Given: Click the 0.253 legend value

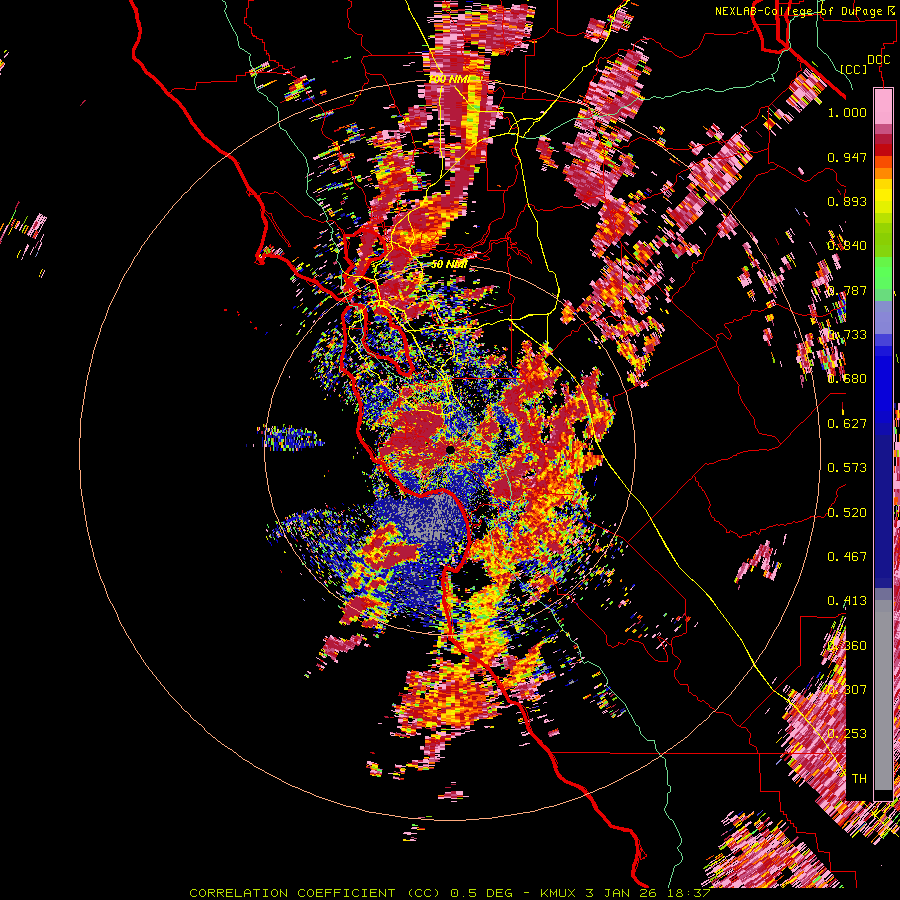Looking at the screenshot, I should pyautogui.click(x=847, y=734).
